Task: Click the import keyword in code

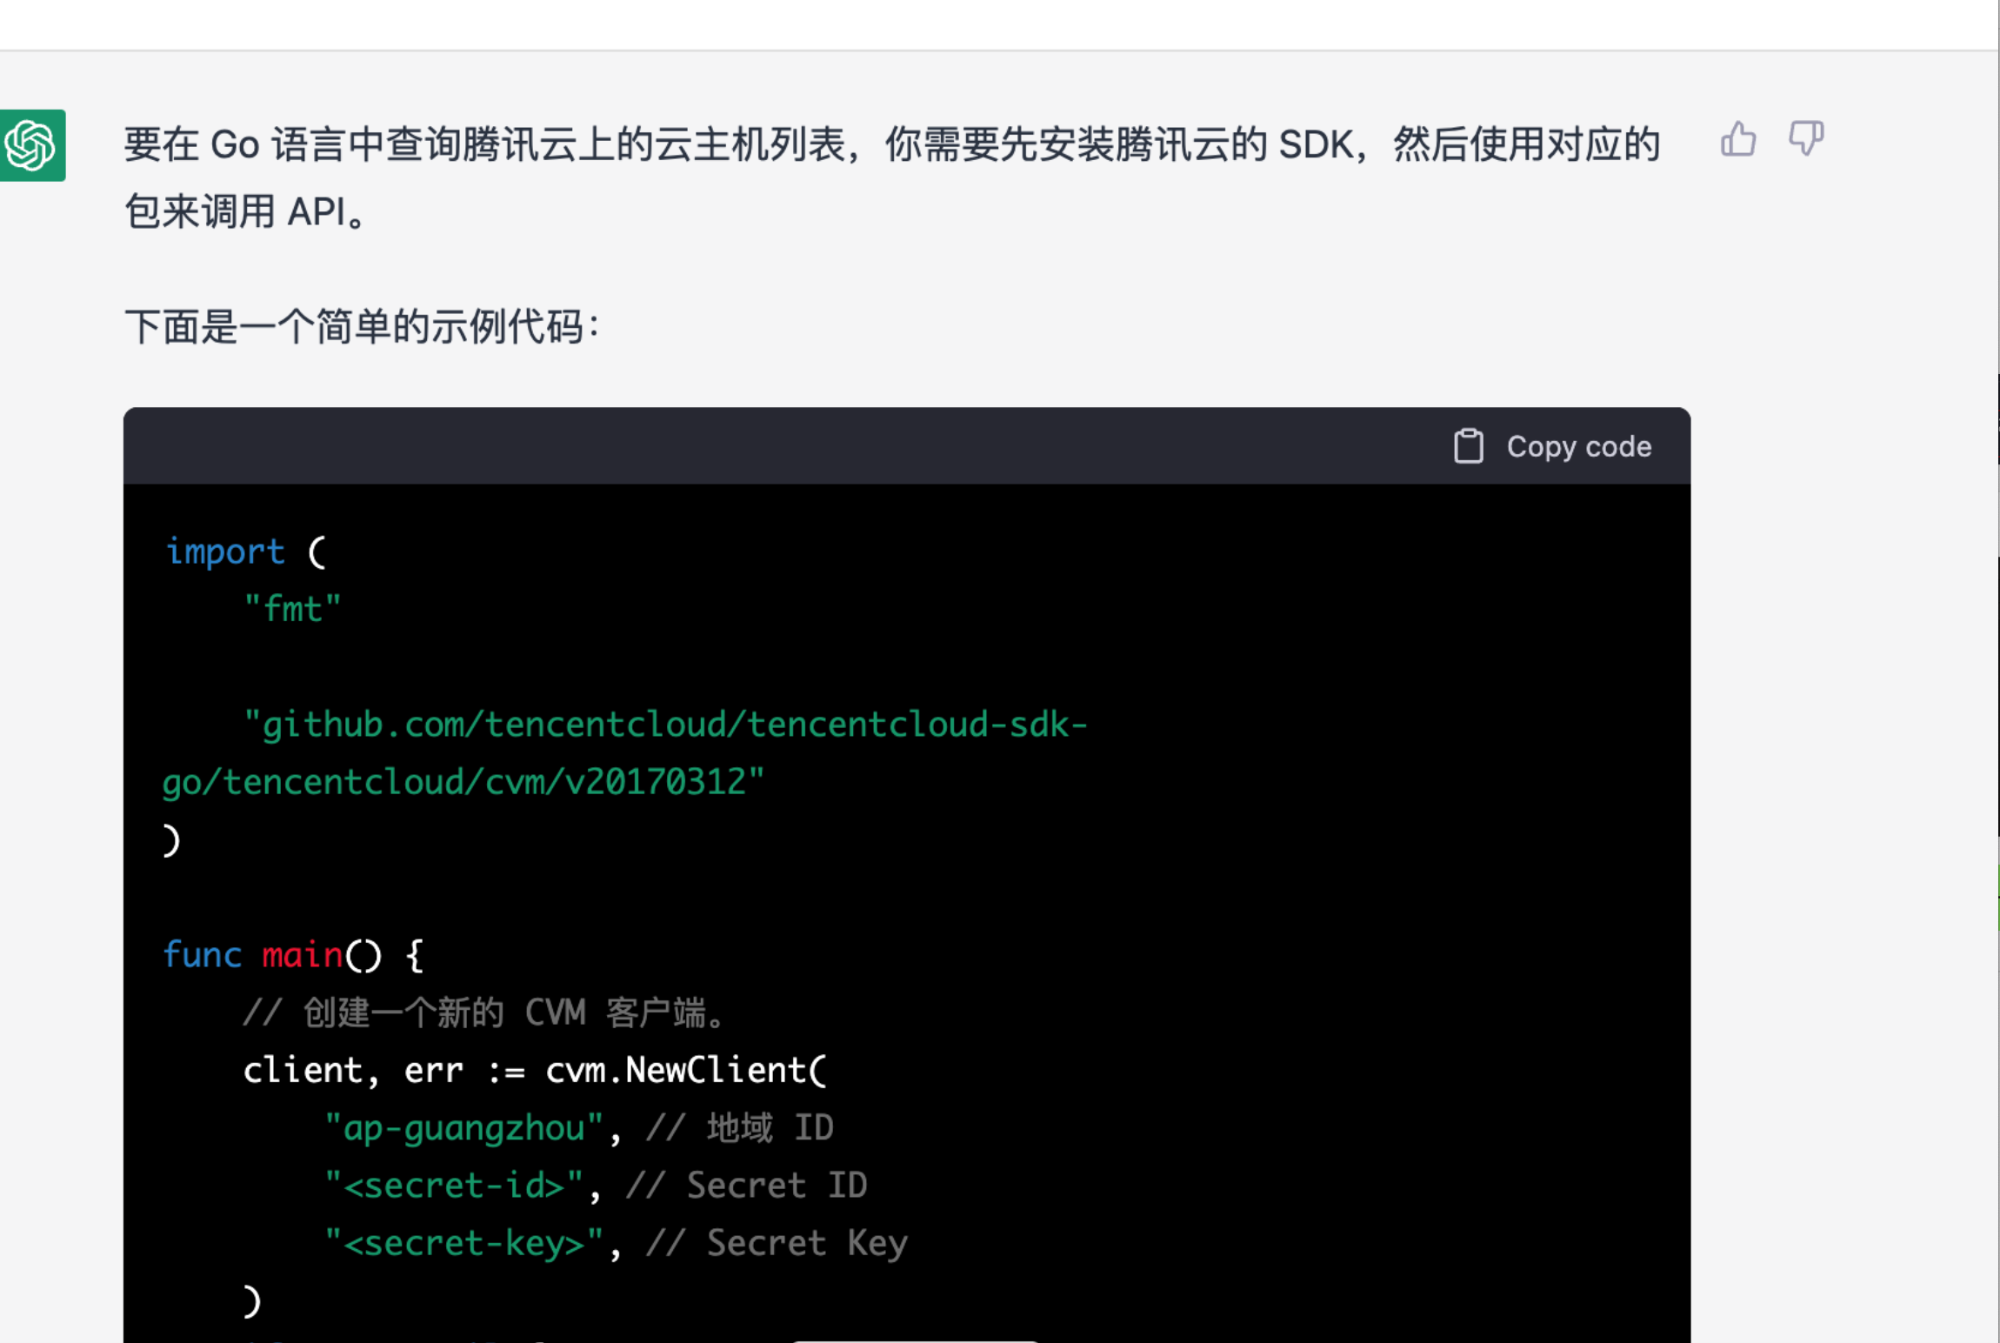Action: (225, 551)
